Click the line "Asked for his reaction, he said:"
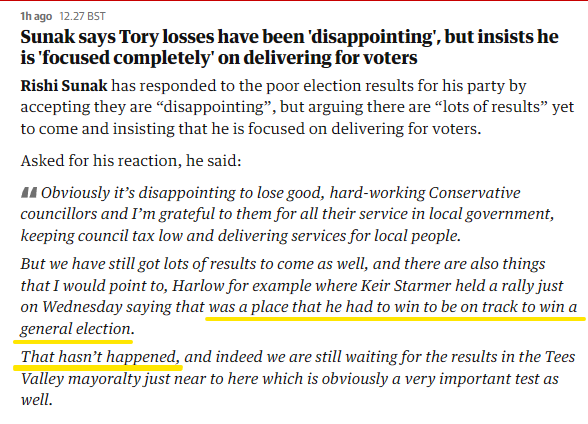This screenshot has height=424, width=588. [131, 161]
